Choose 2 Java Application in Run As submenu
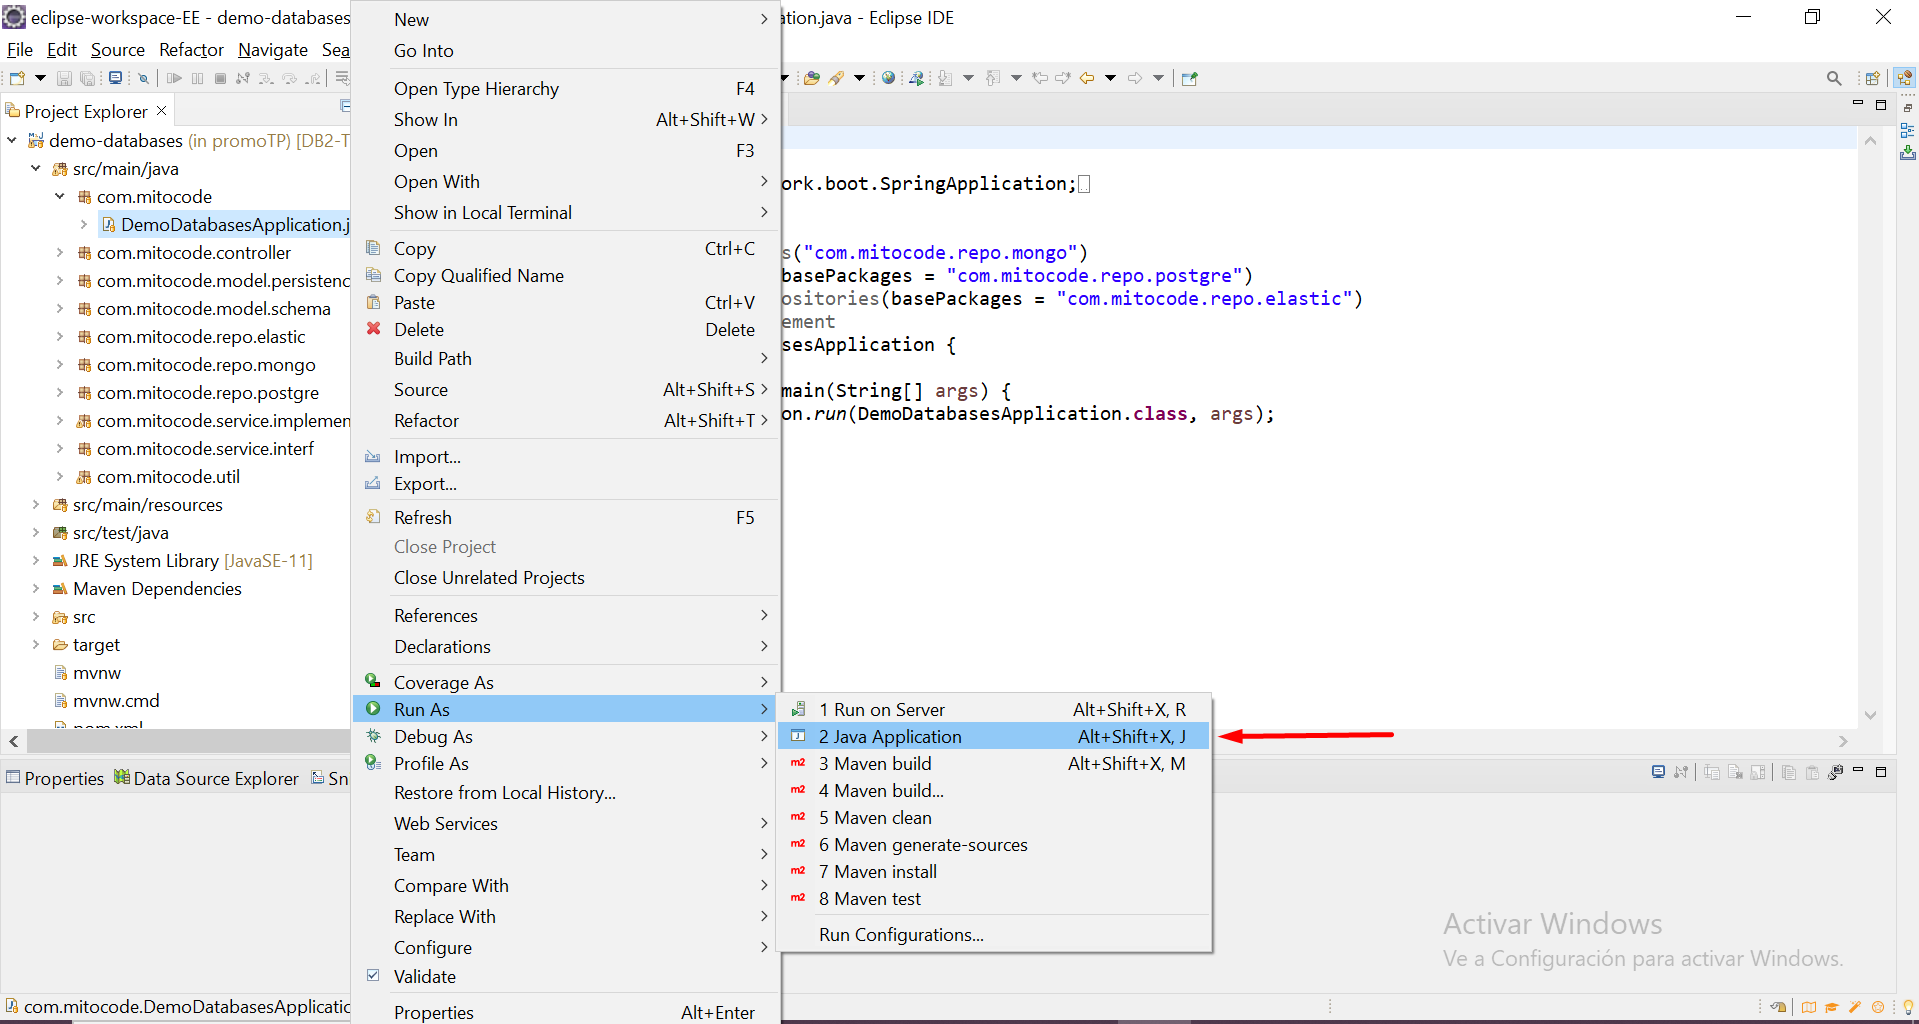1919x1024 pixels. [x=995, y=736]
